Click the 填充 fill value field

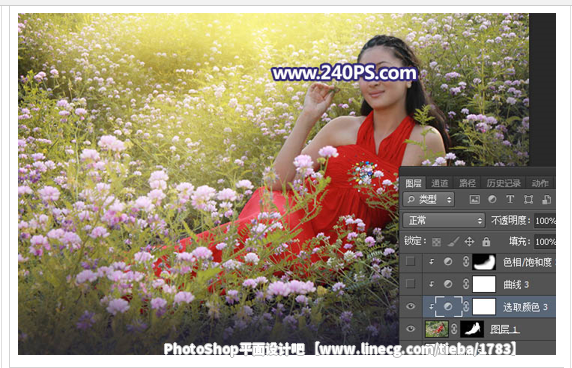[545, 241]
